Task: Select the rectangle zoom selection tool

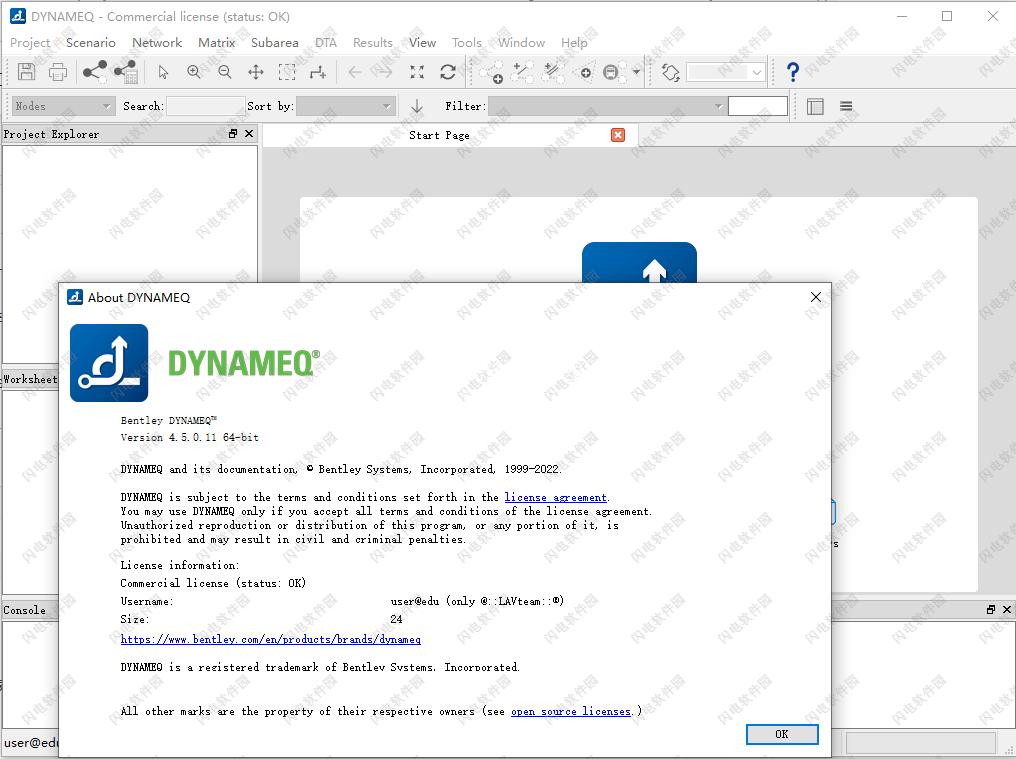Action: coord(287,72)
